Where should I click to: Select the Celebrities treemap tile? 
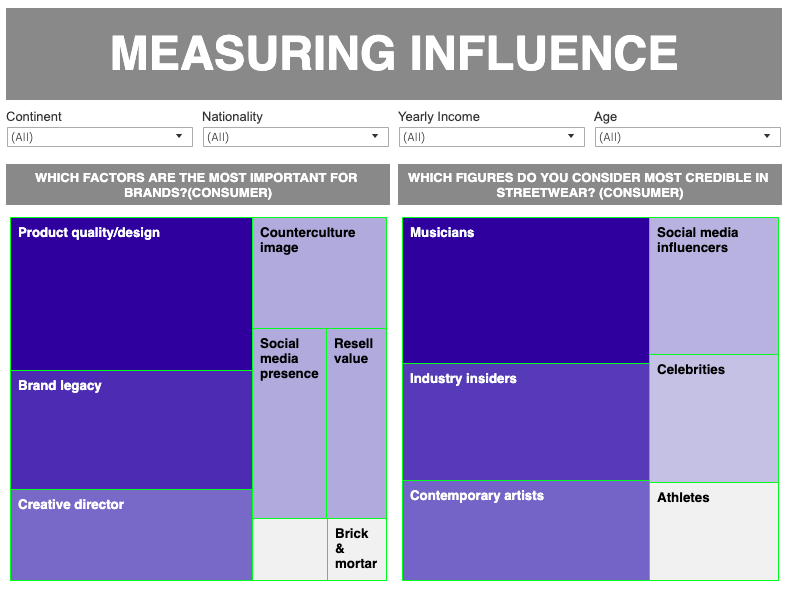pyautogui.click(x=713, y=418)
